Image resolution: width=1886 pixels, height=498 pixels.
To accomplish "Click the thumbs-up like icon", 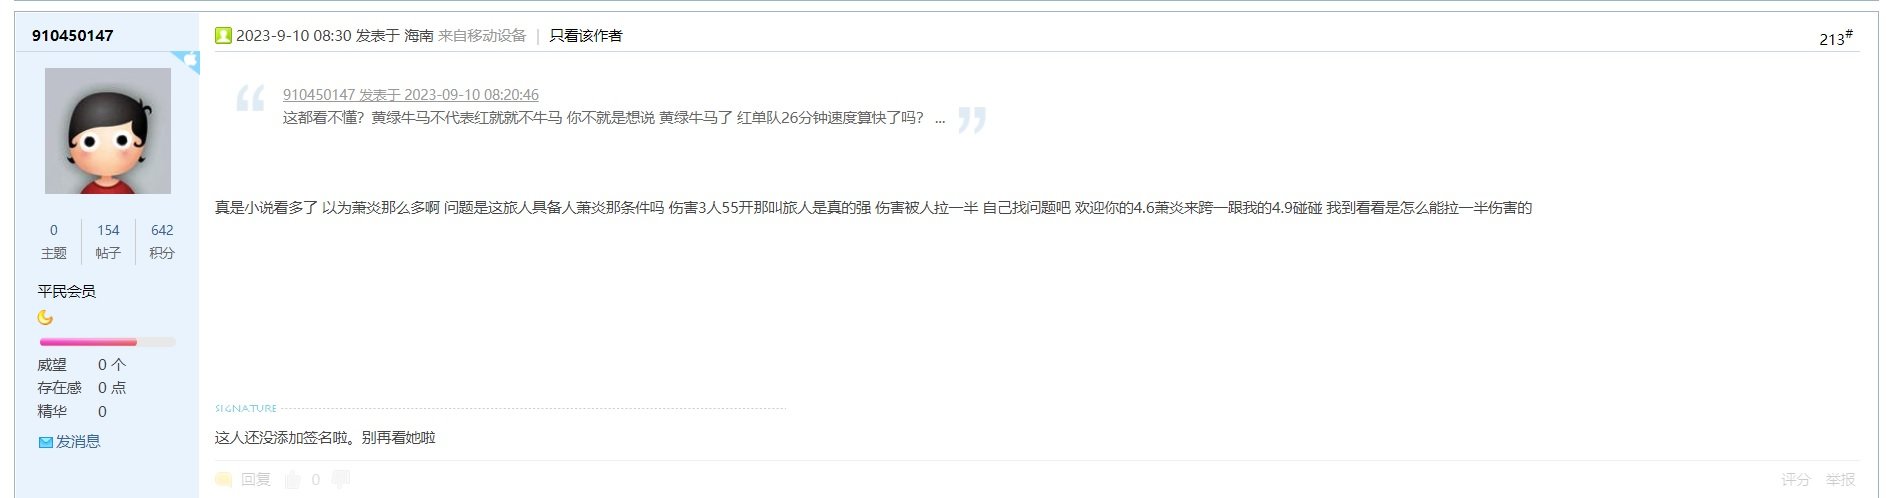I will (x=293, y=480).
